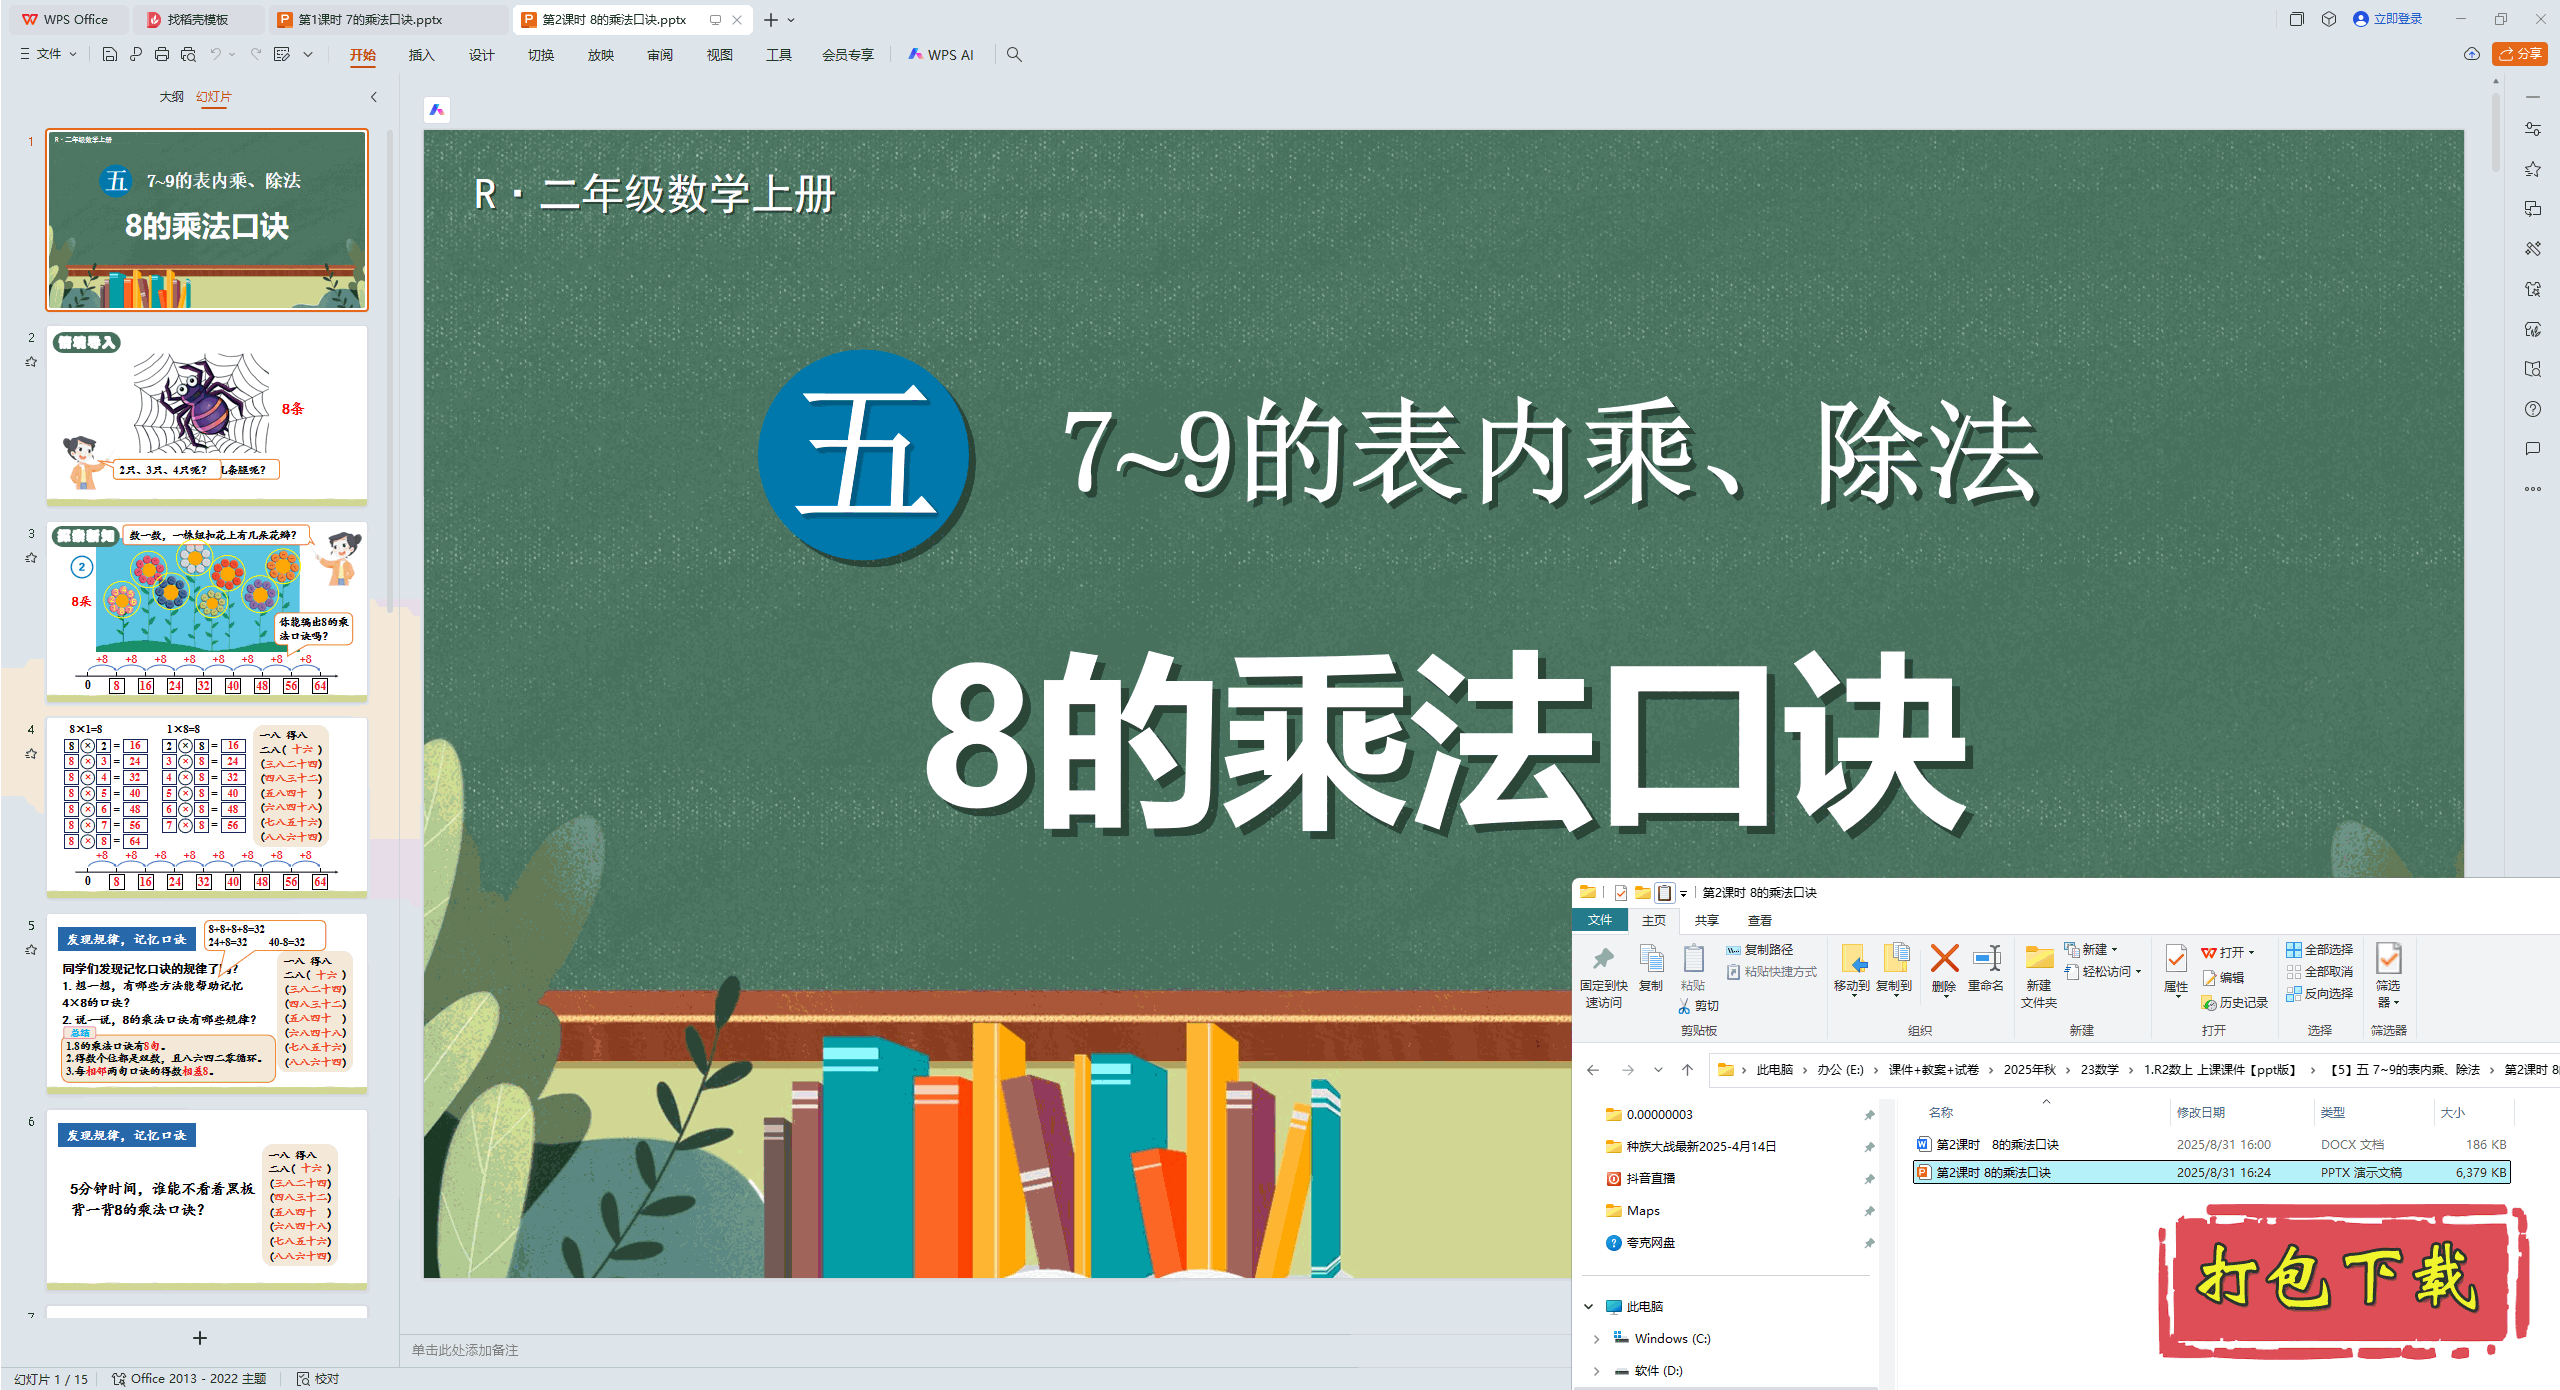Click the cloud sync icon beside Share

click(2472, 54)
